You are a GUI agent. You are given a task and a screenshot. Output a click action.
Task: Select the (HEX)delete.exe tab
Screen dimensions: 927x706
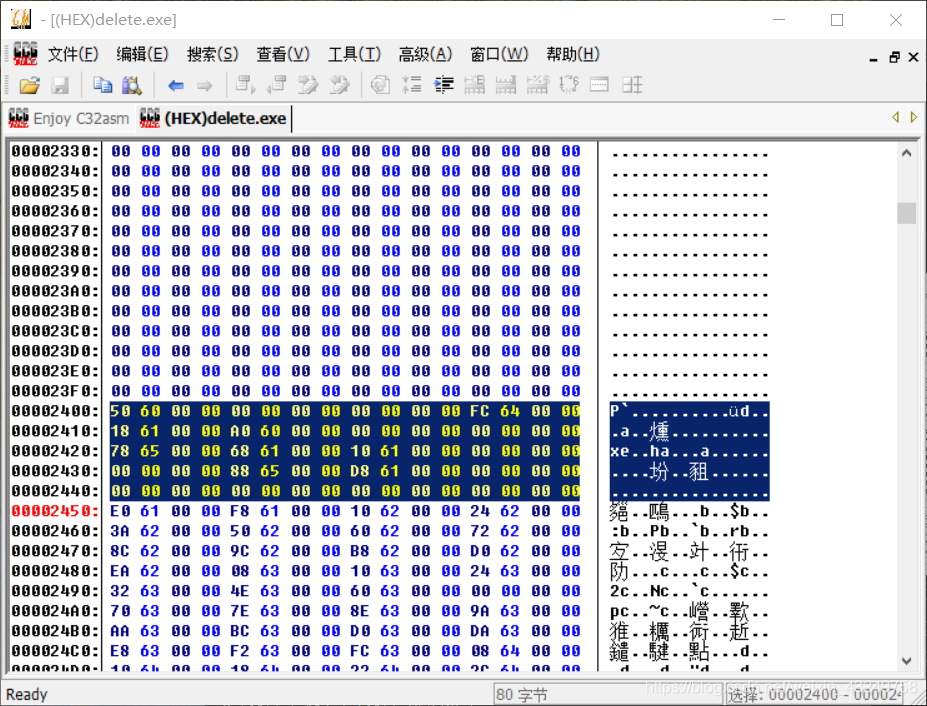click(213, 118)
